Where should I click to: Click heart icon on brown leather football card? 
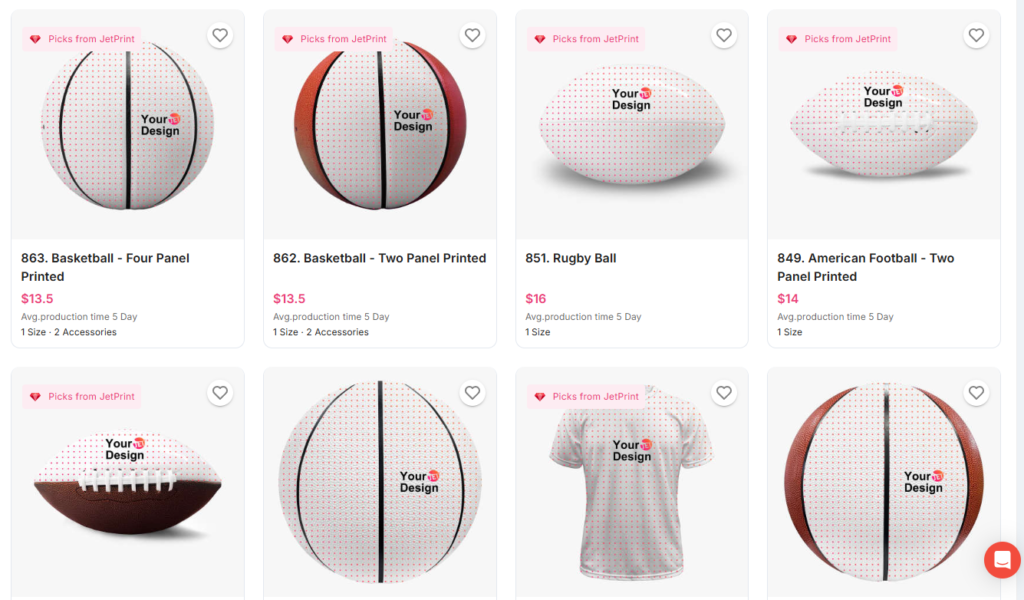[x=220, y=393]
